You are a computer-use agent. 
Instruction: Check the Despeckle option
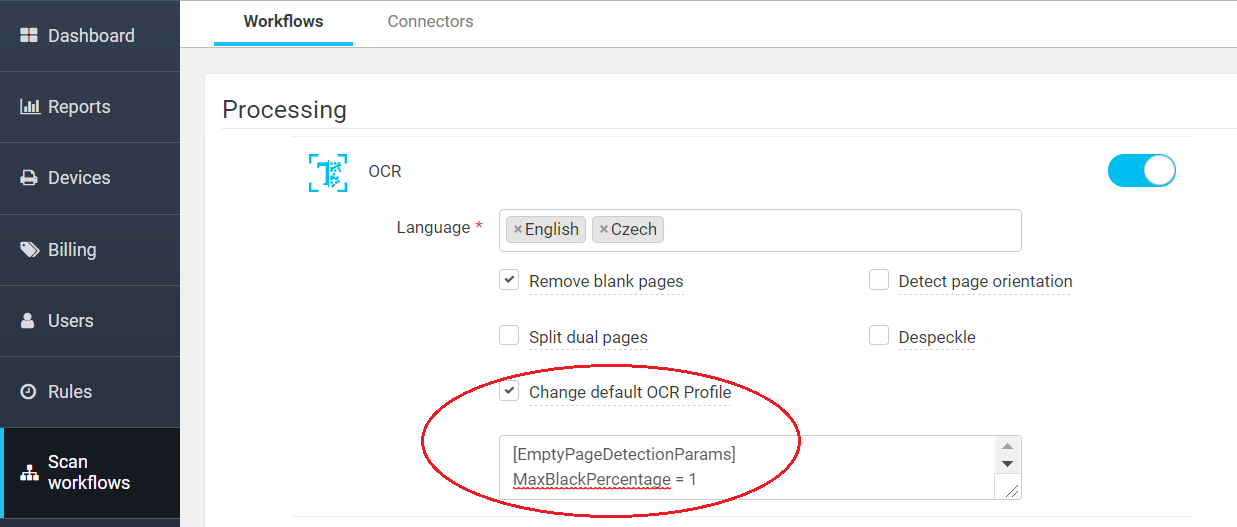(879, 336)
